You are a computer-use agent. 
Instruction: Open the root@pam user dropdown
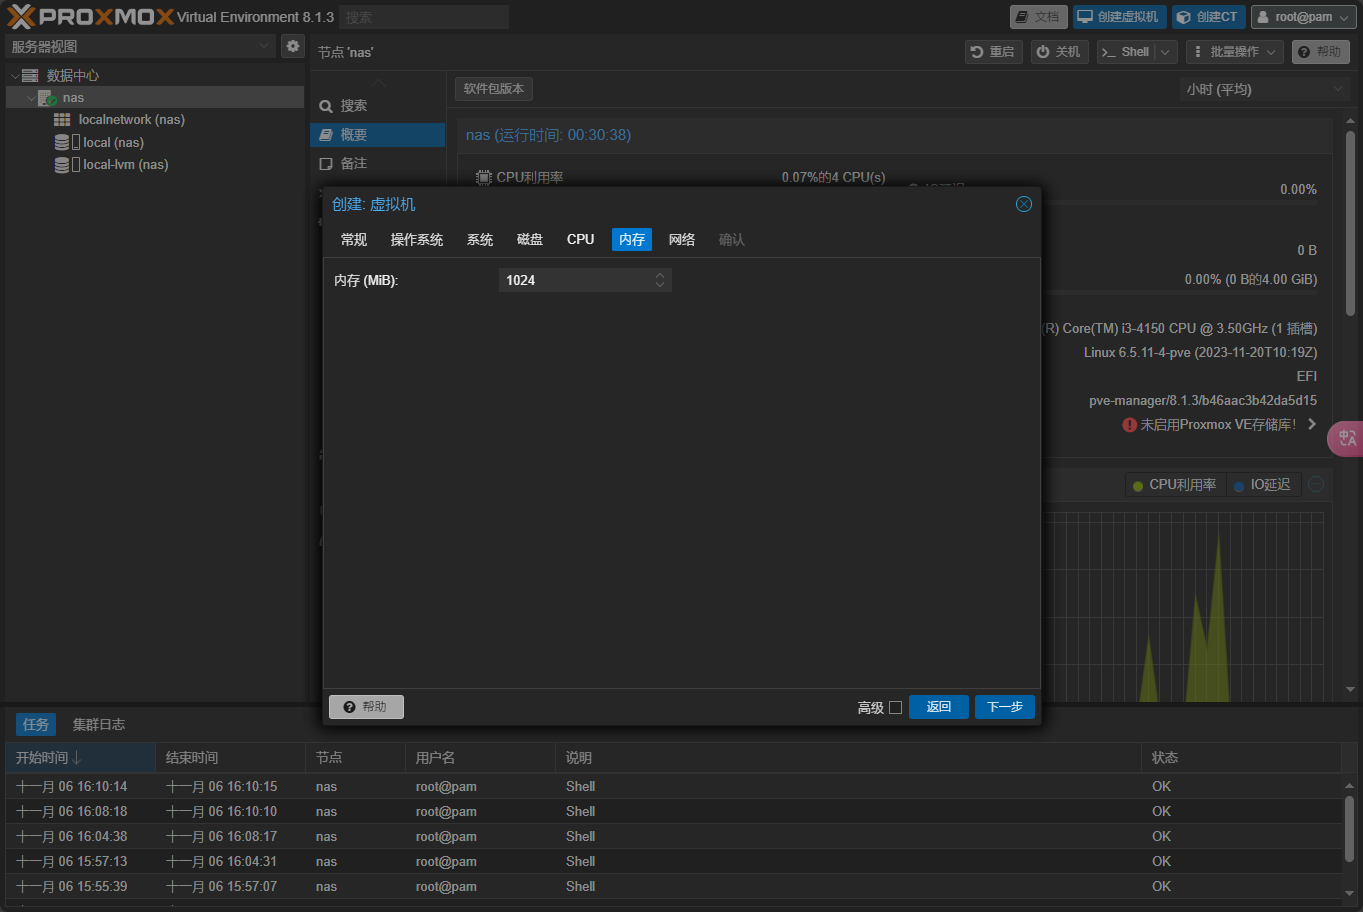pyautogui.click(x=1304, y=17)
